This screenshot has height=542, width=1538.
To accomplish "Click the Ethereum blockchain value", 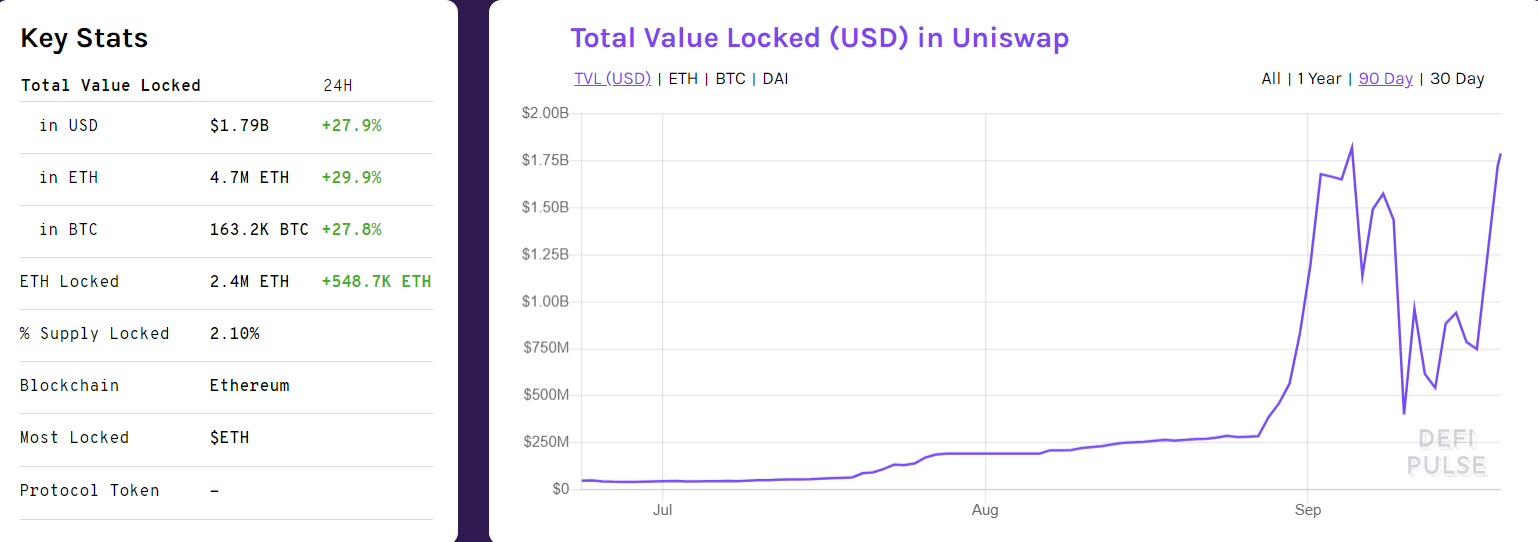I will 249,386.
